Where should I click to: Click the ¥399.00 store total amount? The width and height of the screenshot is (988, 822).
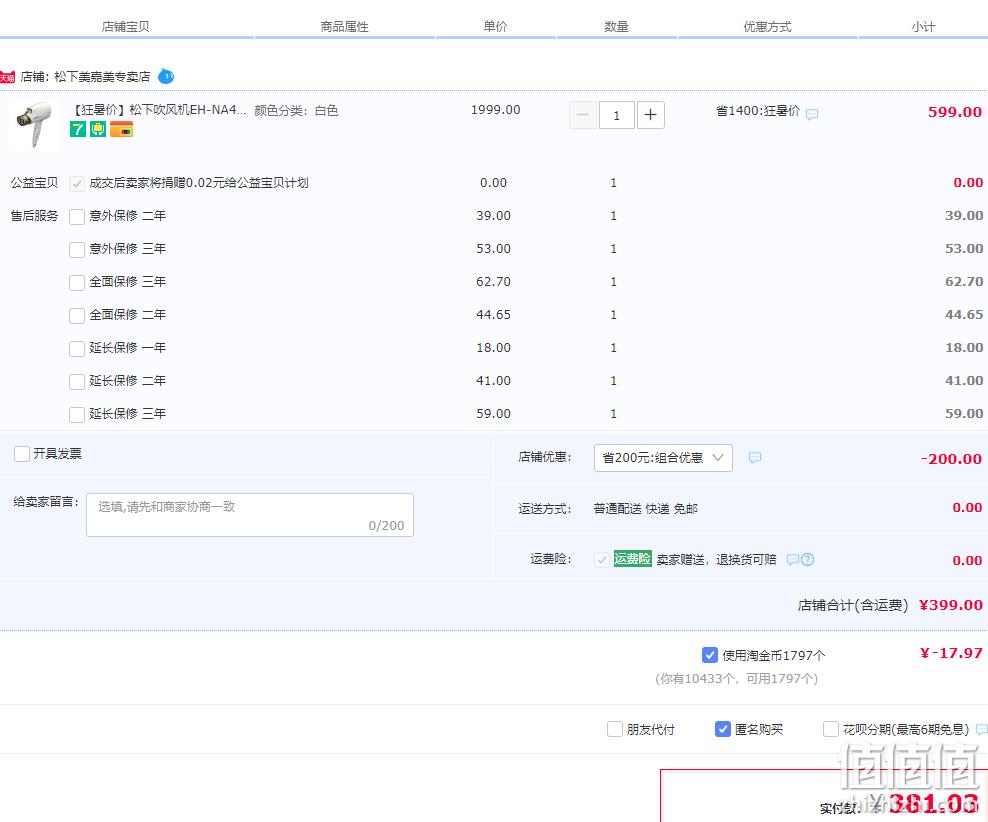(x=951, y=605)
